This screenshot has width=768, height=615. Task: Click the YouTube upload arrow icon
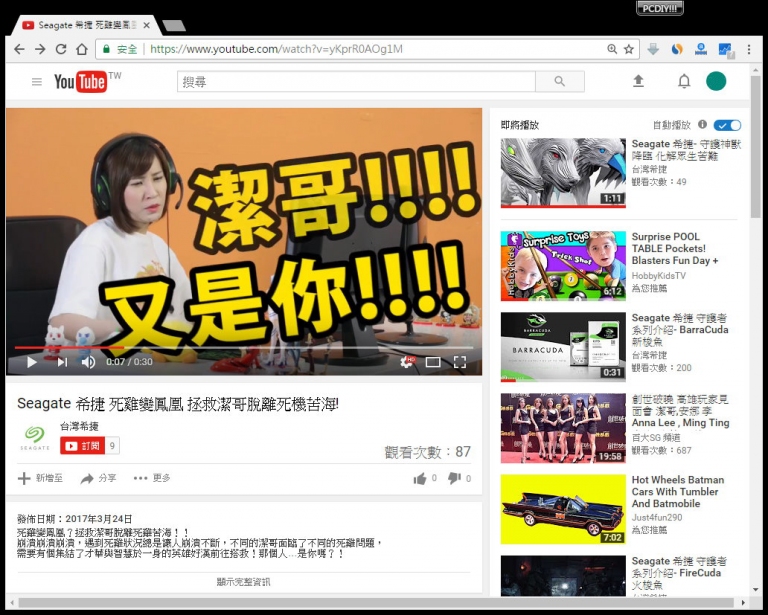pyautogui.click(x=638, y=81)
